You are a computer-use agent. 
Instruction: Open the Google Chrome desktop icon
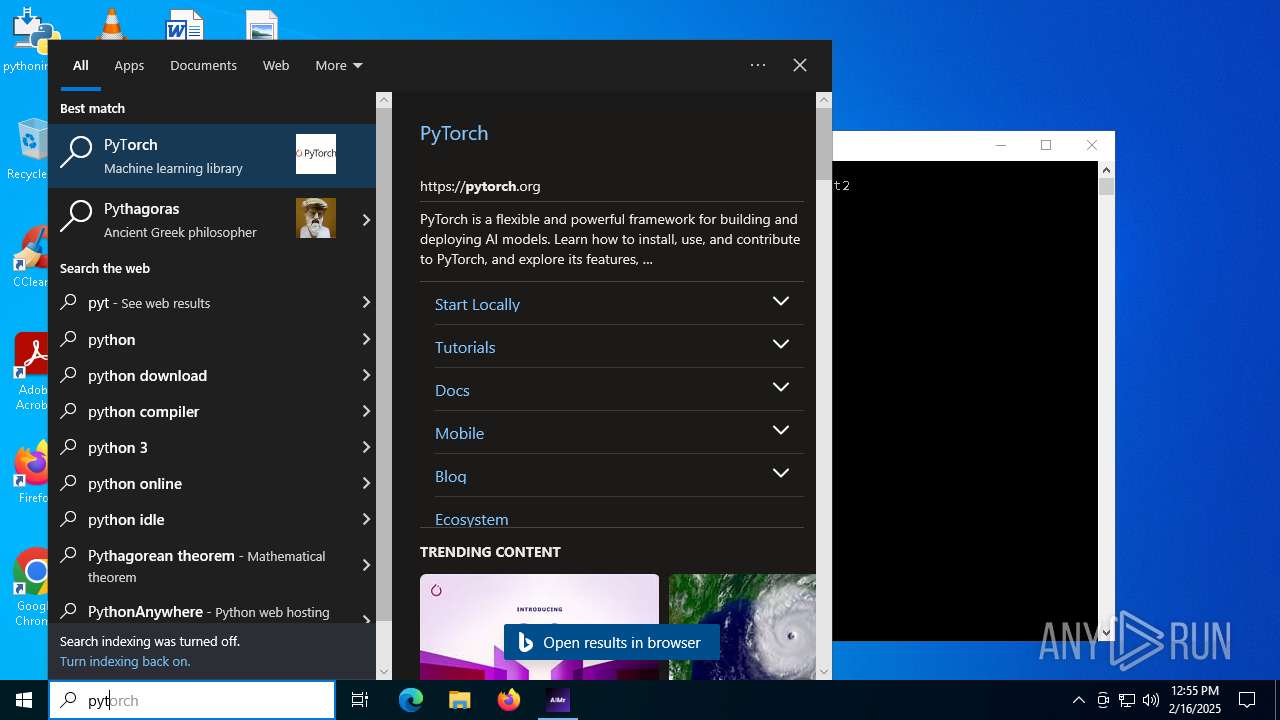32,588
